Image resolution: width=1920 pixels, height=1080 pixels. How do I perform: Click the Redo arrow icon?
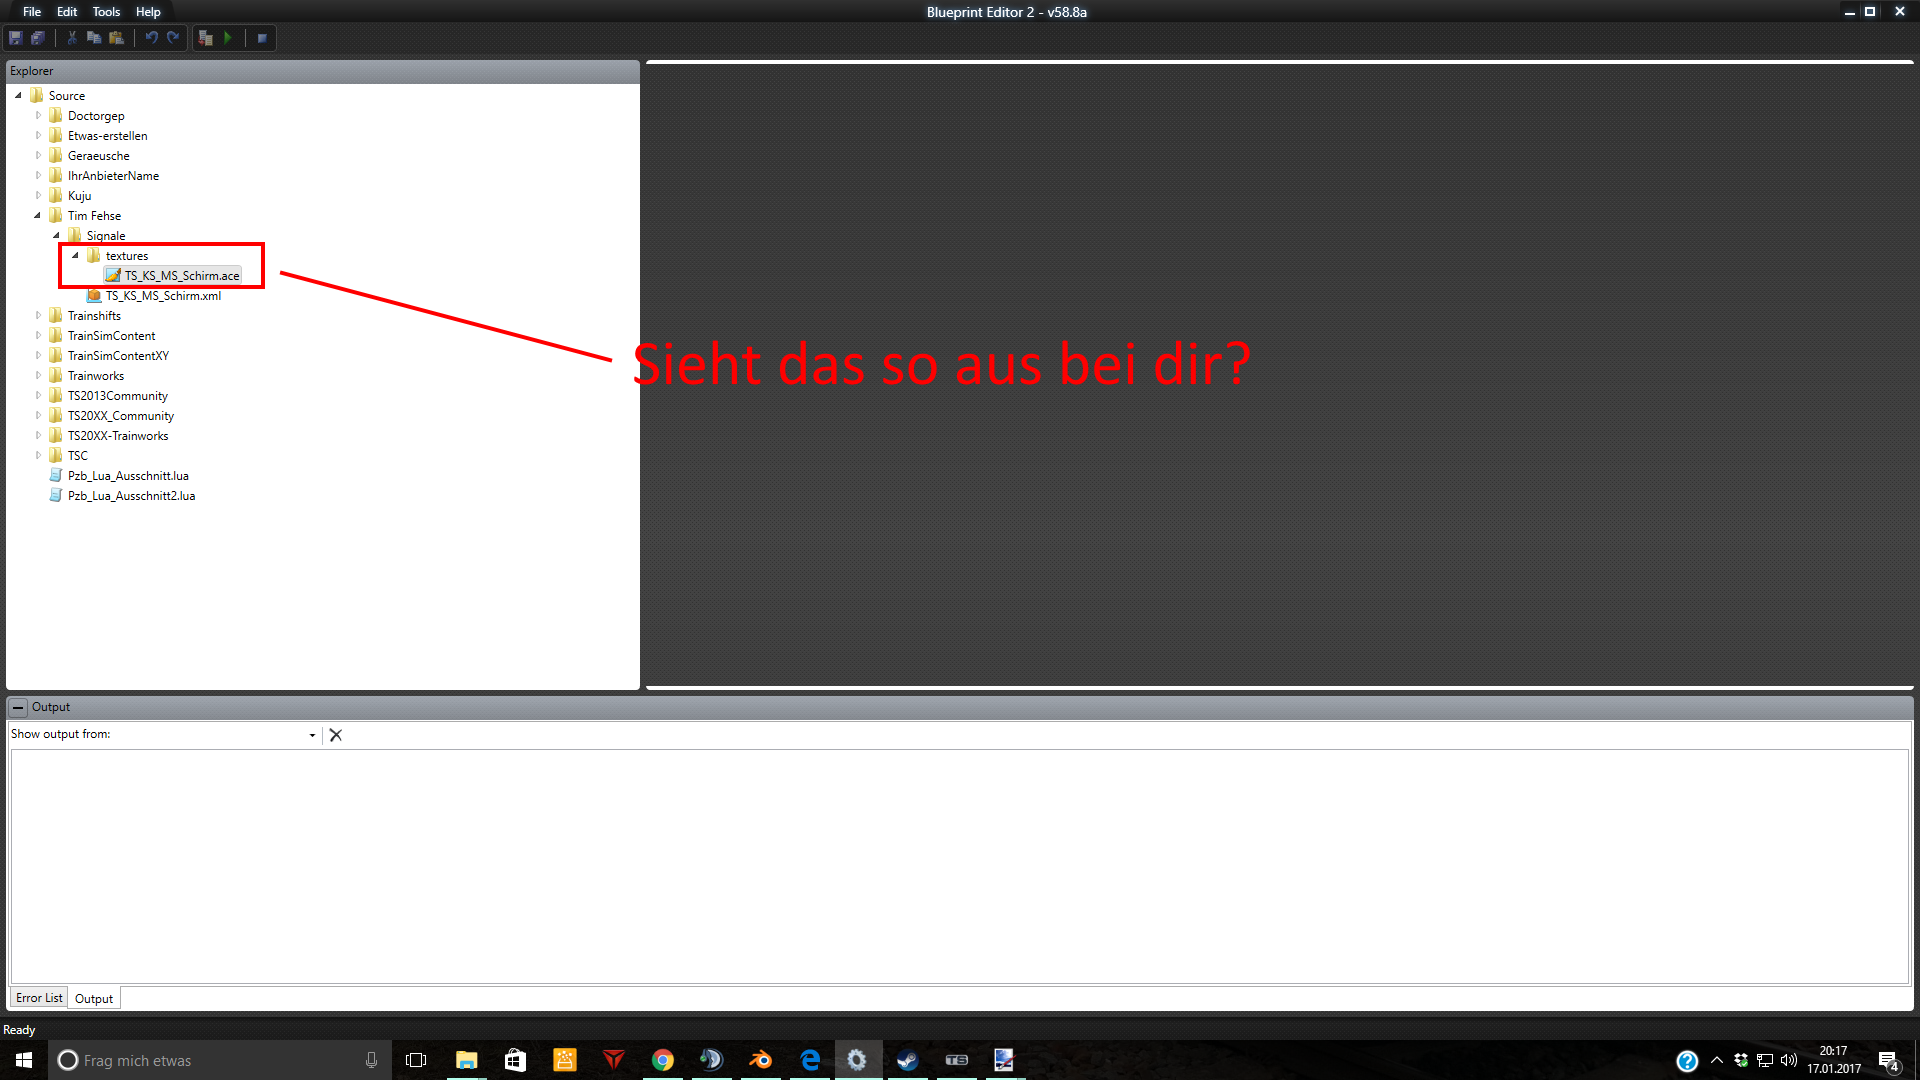[x=173, y=38]
